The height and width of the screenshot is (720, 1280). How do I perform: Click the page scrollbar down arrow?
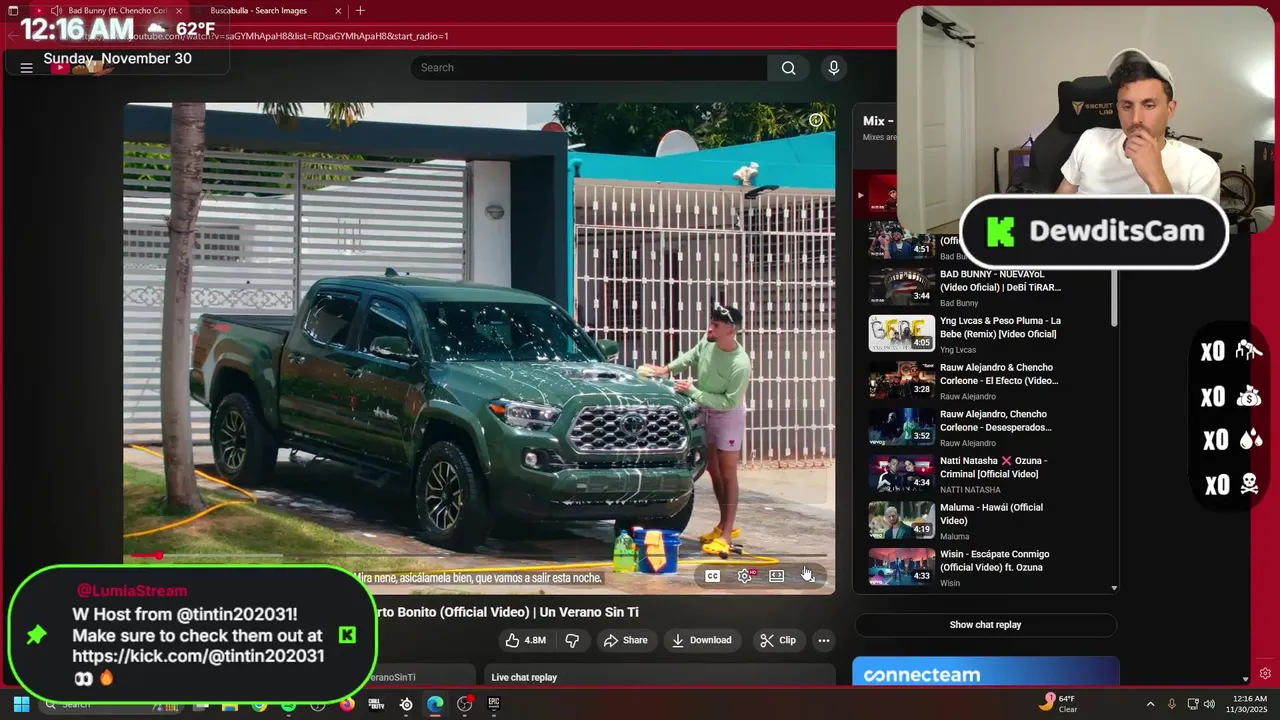point(1245,679)
